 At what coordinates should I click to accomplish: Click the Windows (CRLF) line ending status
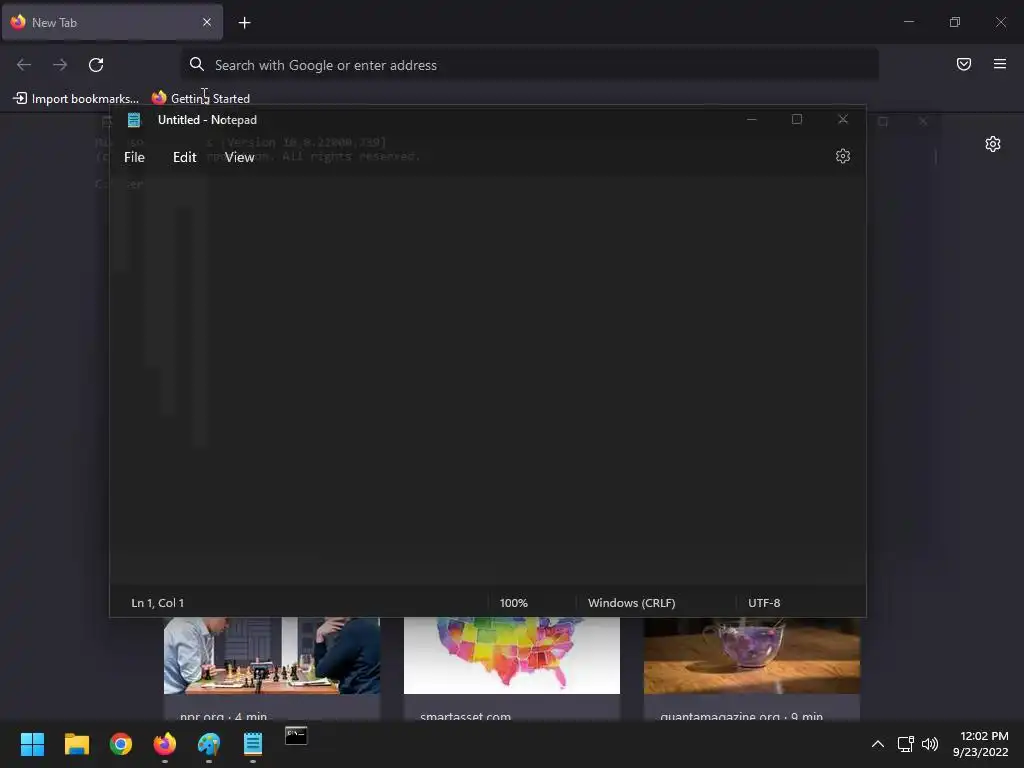[631, 603]
